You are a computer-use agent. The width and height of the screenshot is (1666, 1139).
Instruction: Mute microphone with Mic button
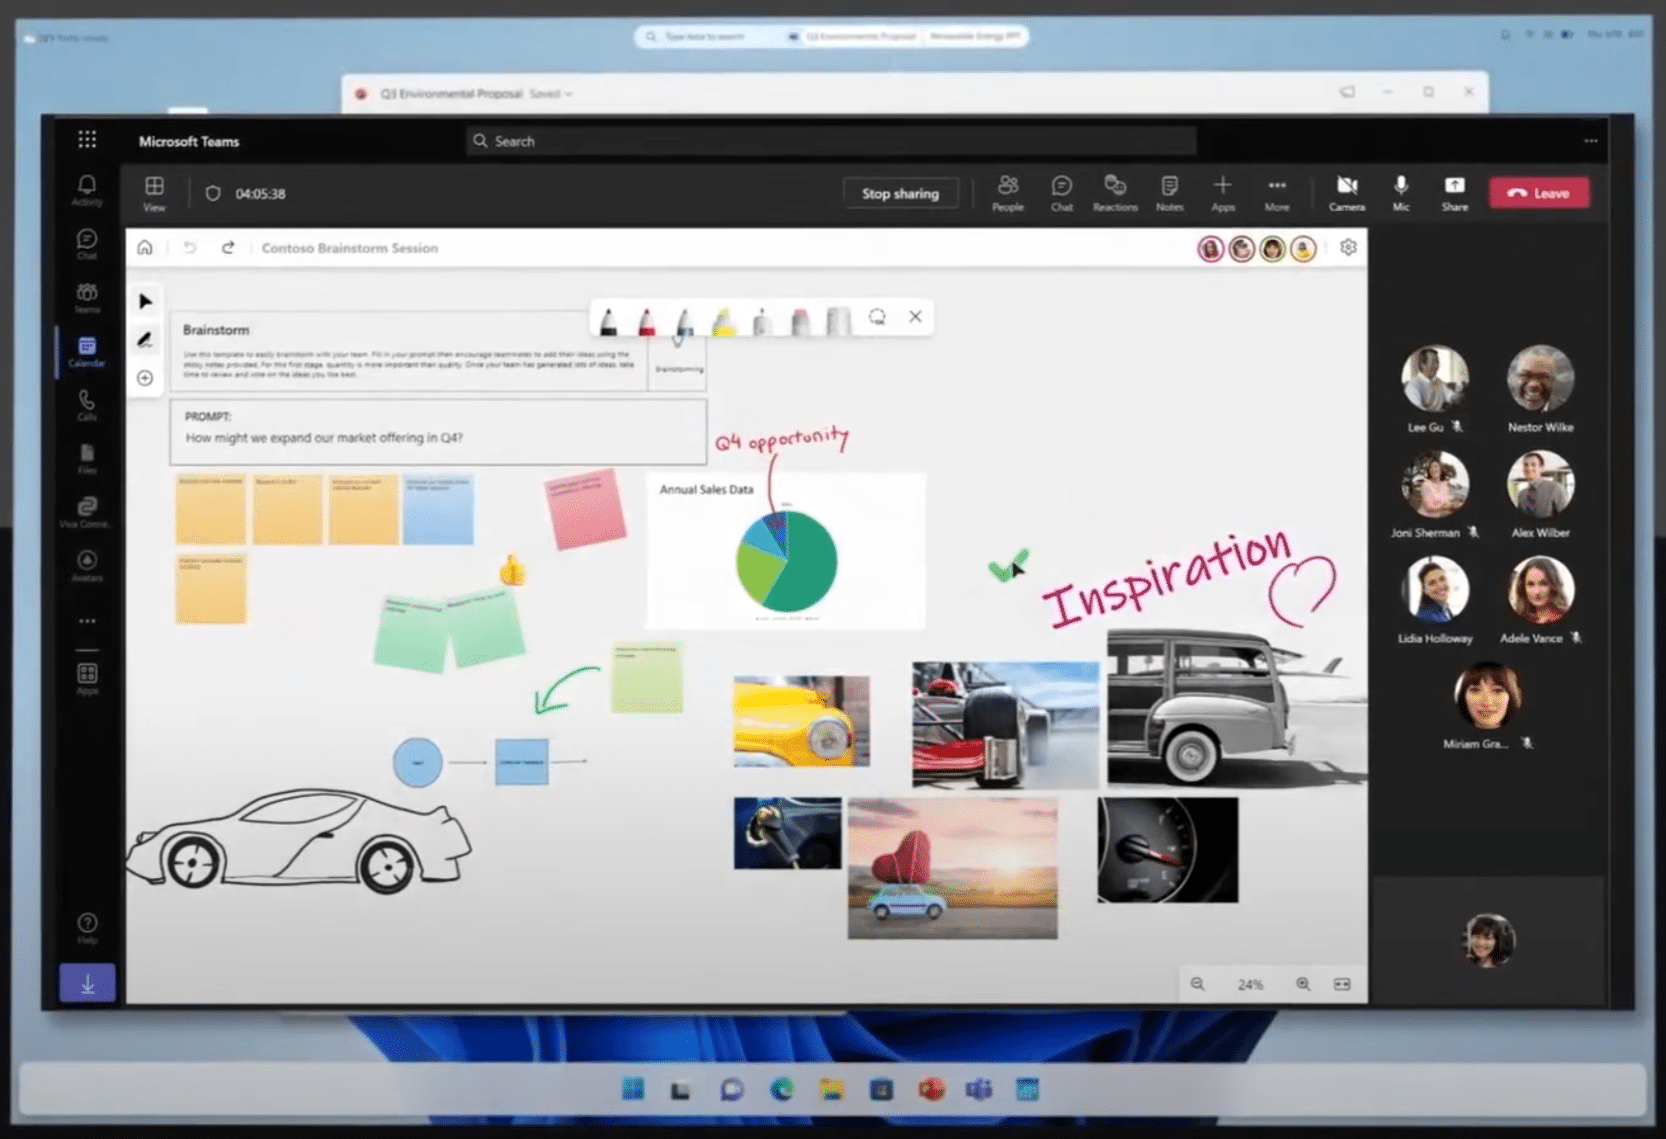coord(1401,193)
